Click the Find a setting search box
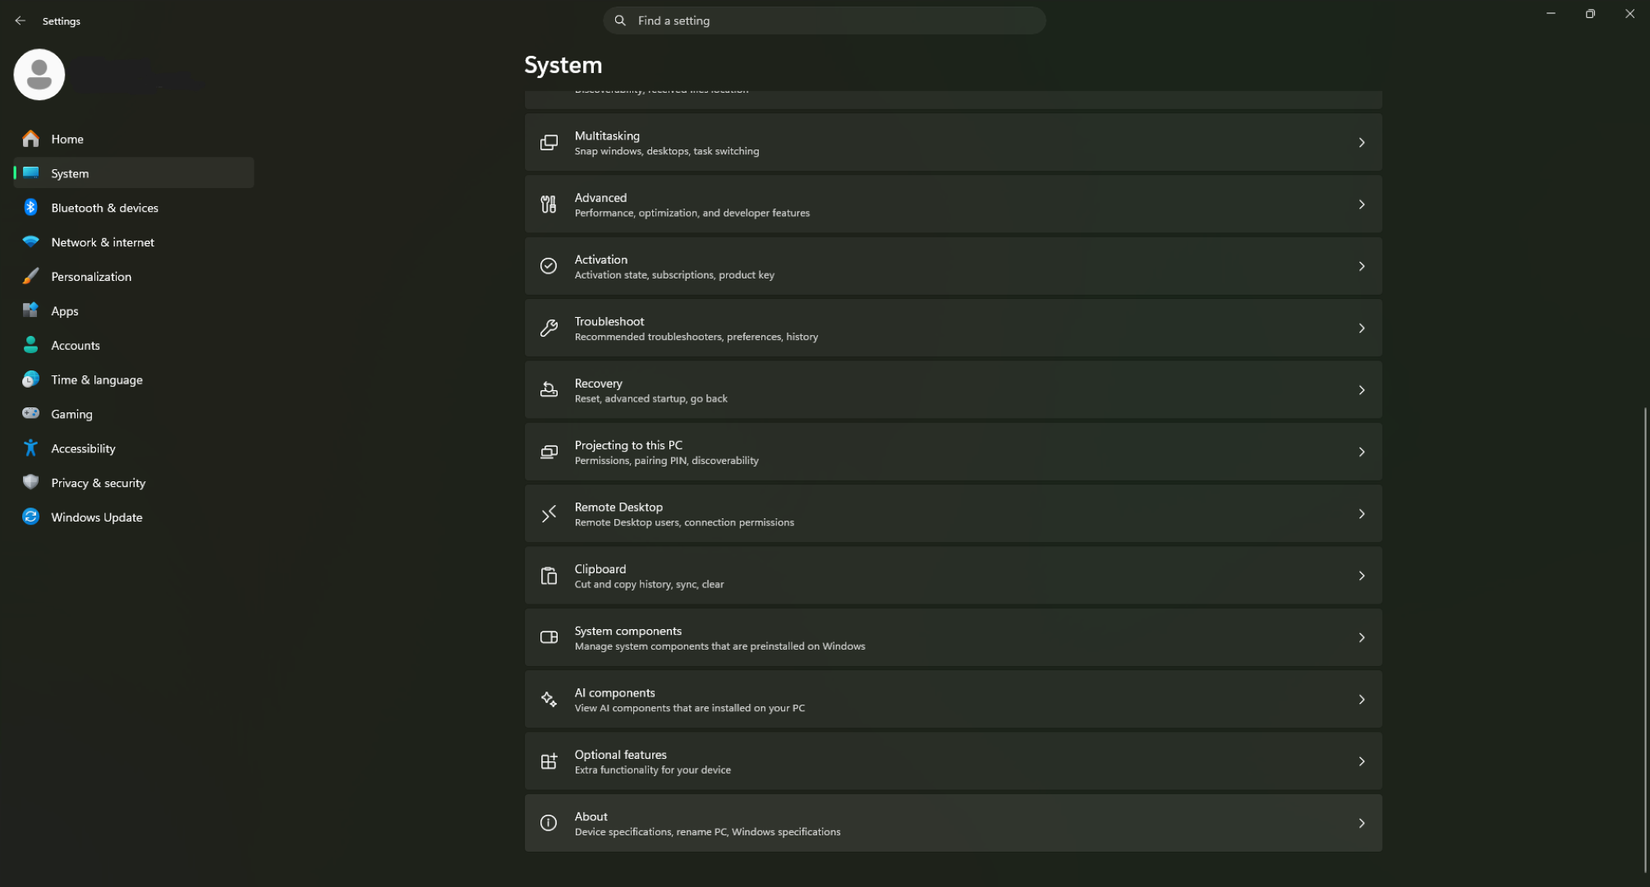Viewport: 1650px width, 887px height. coord(824,20)
